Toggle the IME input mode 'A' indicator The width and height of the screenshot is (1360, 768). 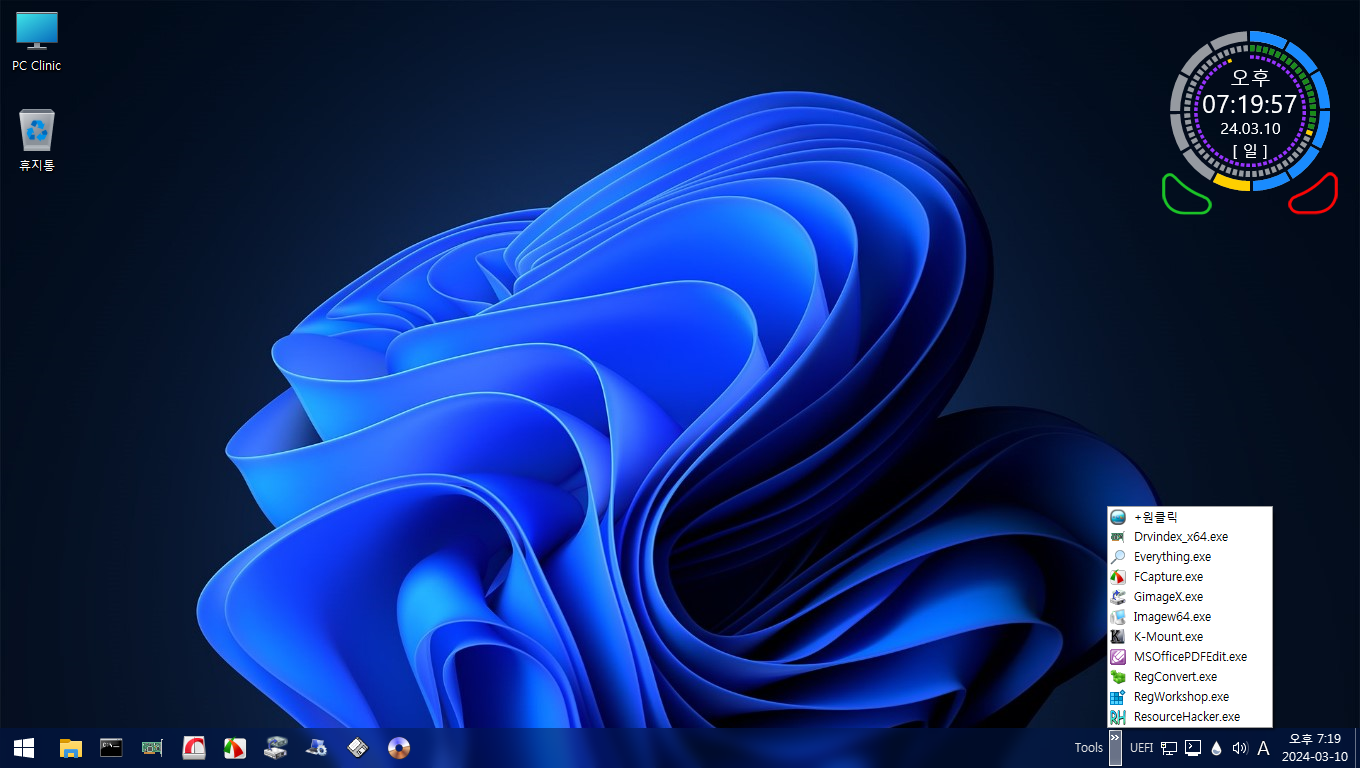[x=1263, y=748]
